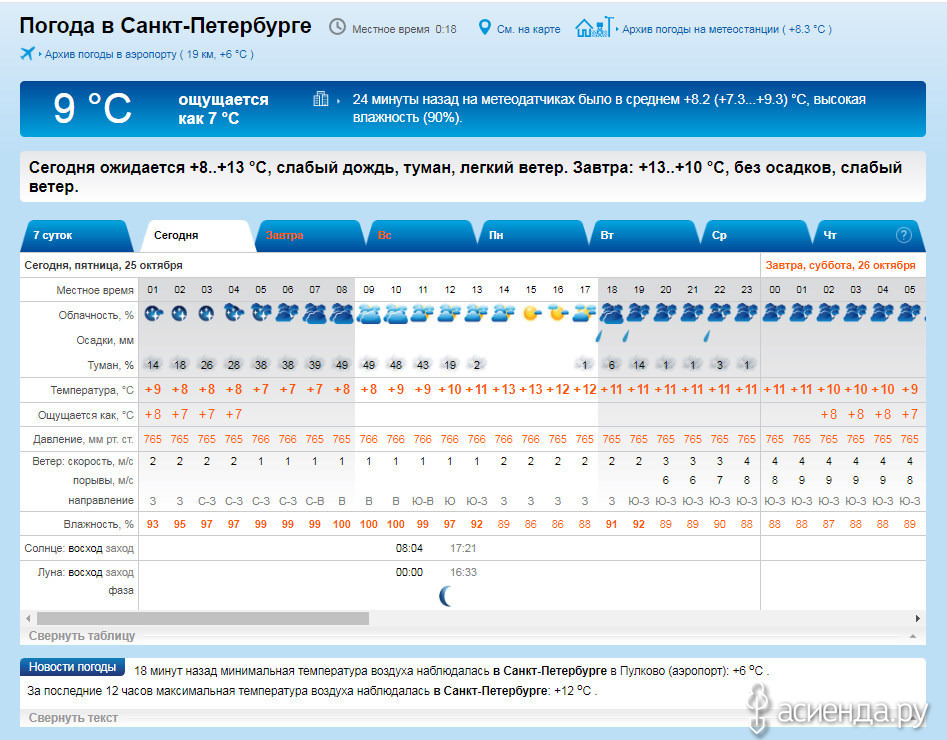Click the airplane icon for airport archive
Viewport: 947px width, 740px height.
pos(27,53)
